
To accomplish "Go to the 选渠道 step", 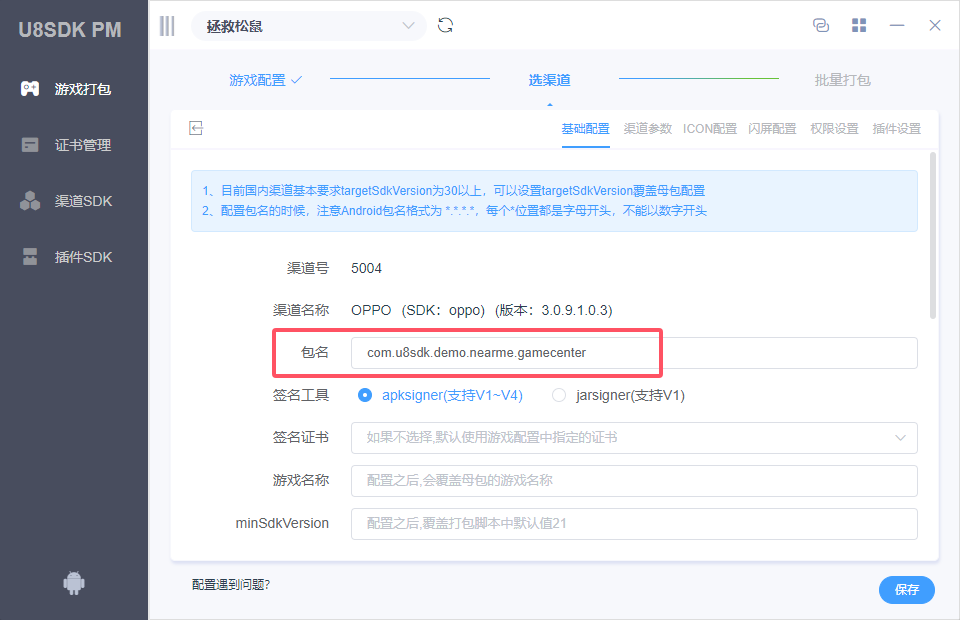I will click(x=550, y=80).
